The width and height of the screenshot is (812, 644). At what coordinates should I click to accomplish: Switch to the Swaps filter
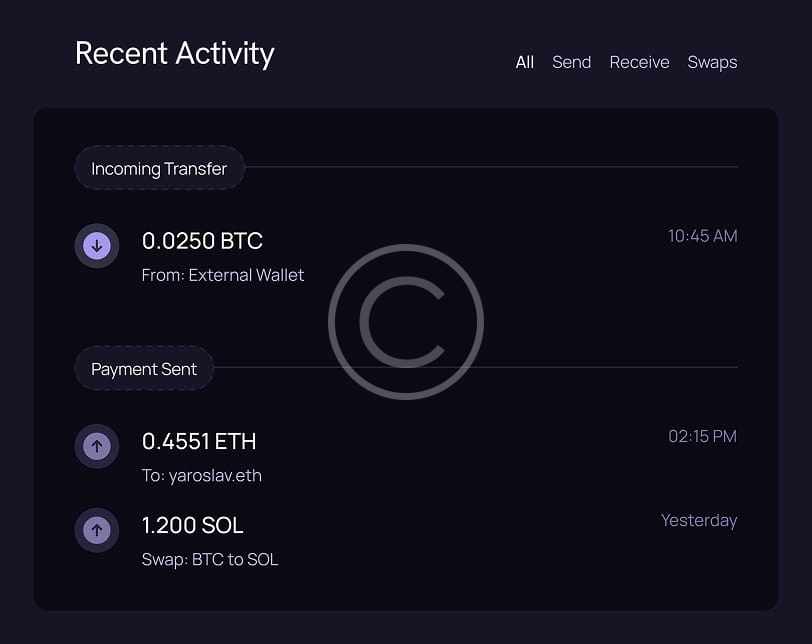[x=712, y=62]
